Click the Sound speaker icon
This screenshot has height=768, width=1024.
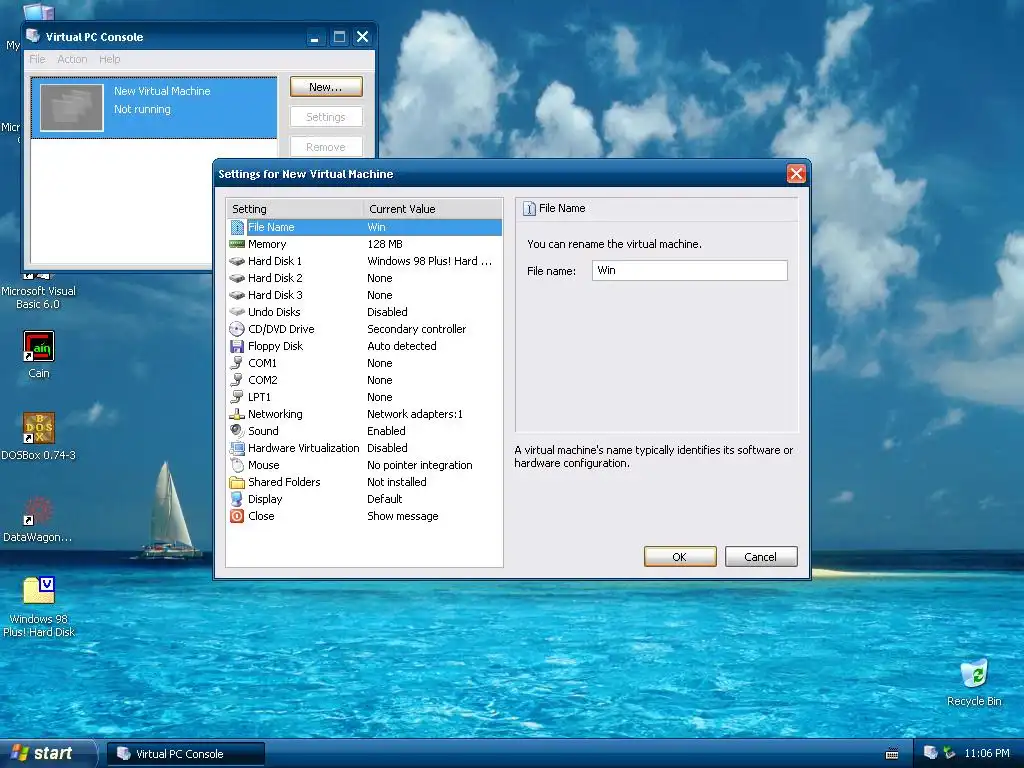[237, 431]
